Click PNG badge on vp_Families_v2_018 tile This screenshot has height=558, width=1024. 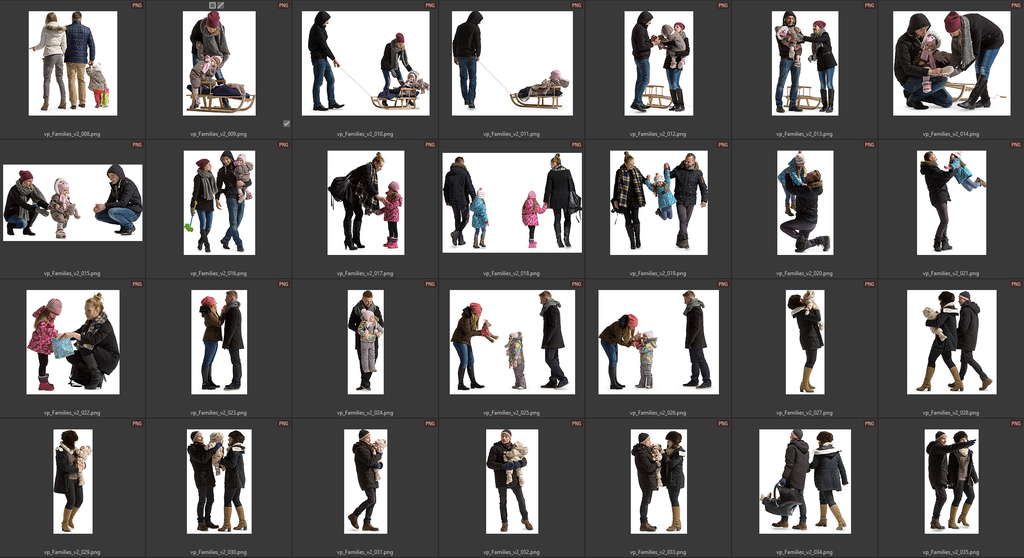(576, 145)
